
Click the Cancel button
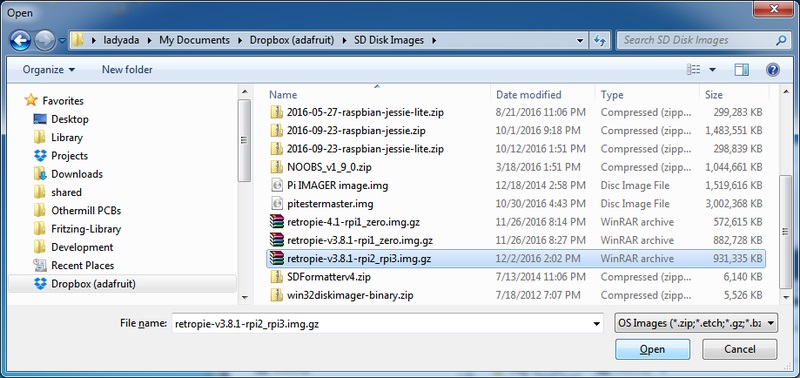[740, 349]
